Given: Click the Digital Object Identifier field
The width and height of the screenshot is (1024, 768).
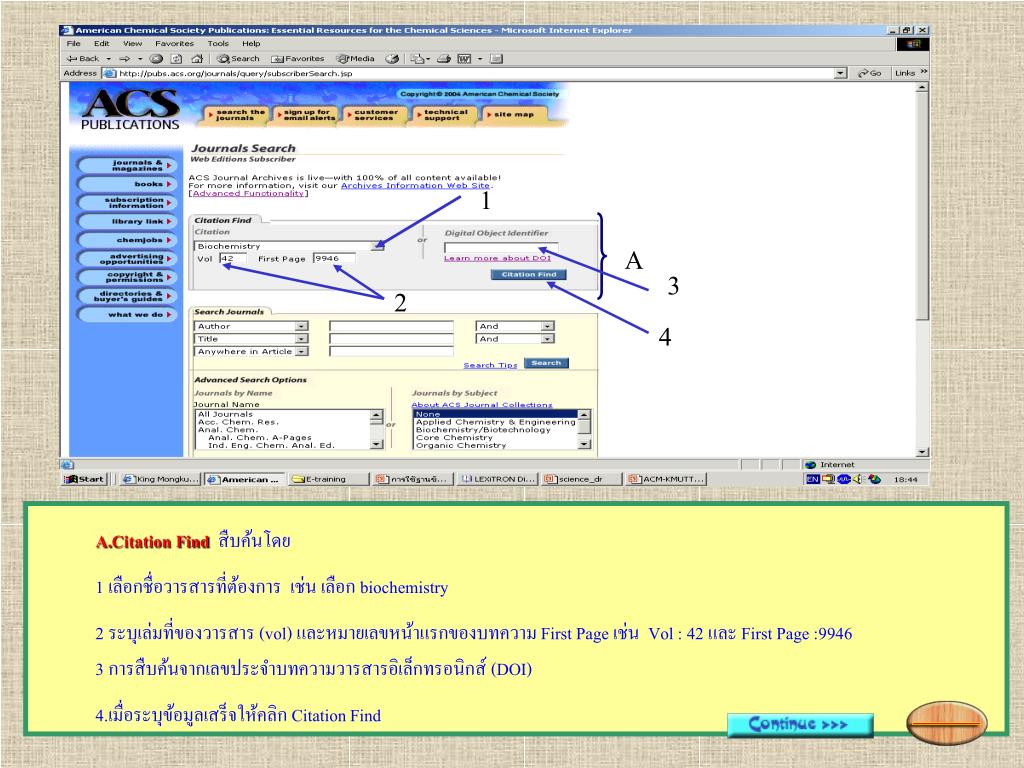Looking at the screenshot, I should tap(501, 248).
